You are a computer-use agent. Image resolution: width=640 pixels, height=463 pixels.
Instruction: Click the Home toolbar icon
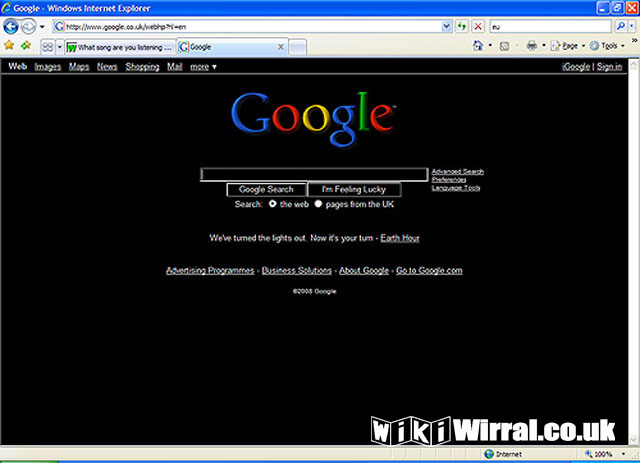point(478,45)
